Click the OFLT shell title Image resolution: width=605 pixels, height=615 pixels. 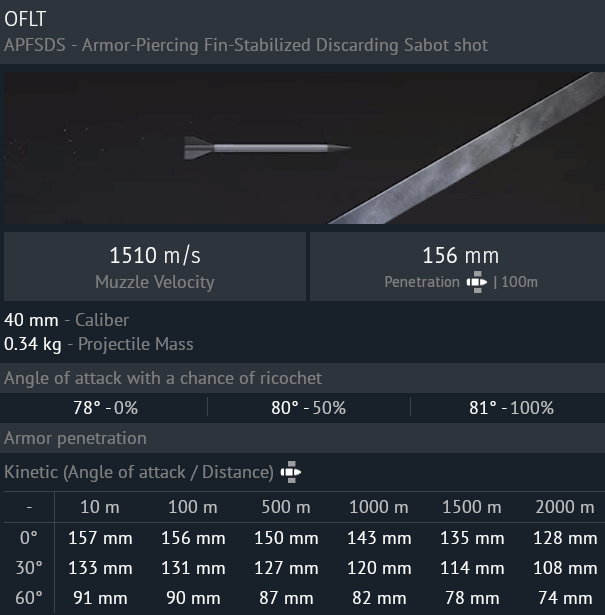[x=25, y=19]
